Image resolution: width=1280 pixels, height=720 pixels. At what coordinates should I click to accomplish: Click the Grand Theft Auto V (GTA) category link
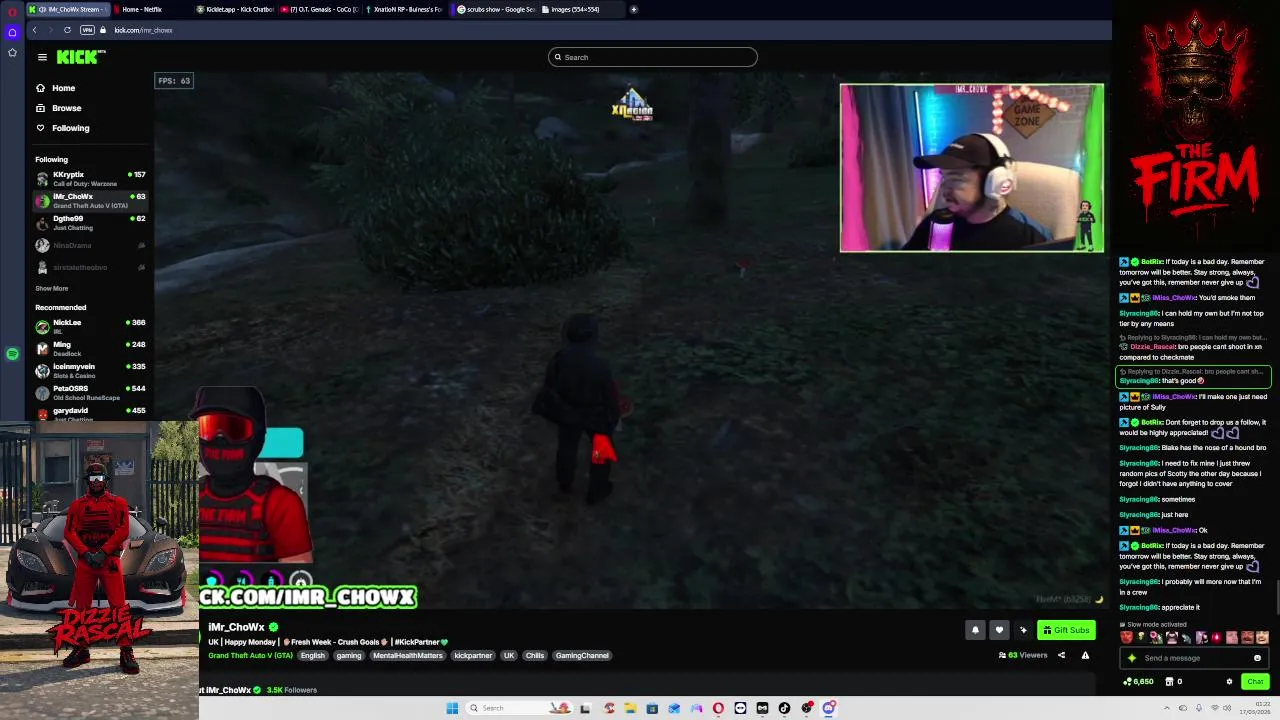click(x=250, y=656)
